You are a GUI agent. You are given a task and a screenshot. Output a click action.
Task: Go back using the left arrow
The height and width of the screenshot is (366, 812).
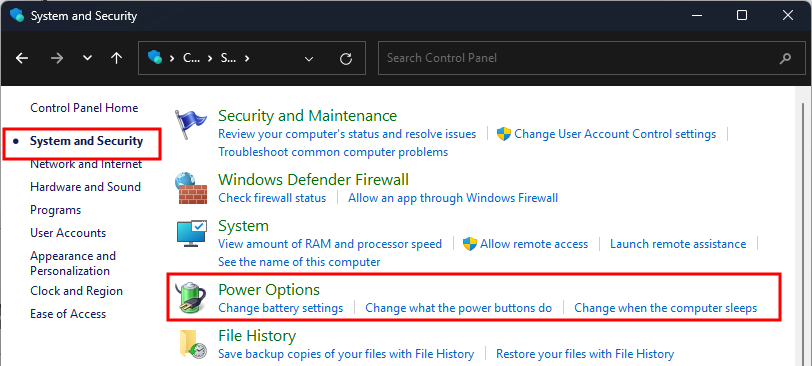coord(22,58)
